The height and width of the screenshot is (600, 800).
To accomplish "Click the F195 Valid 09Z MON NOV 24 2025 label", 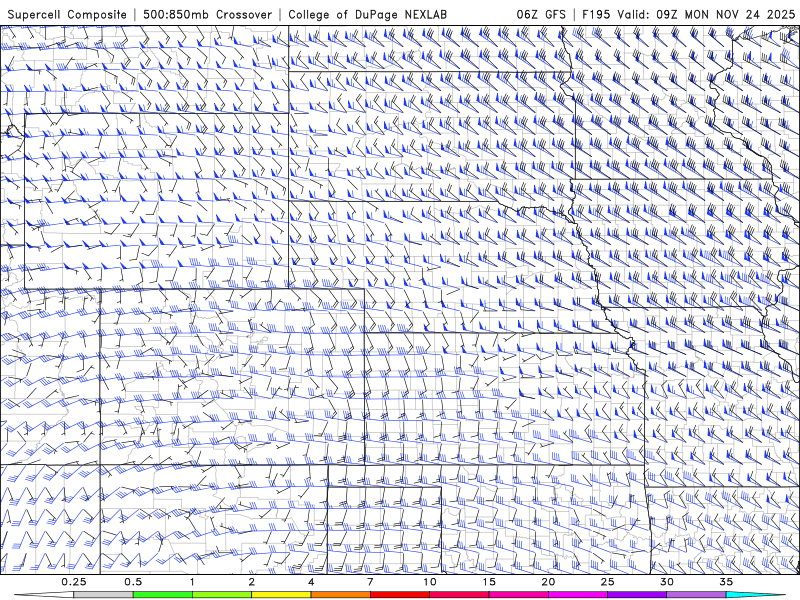I will click(688, 14).
